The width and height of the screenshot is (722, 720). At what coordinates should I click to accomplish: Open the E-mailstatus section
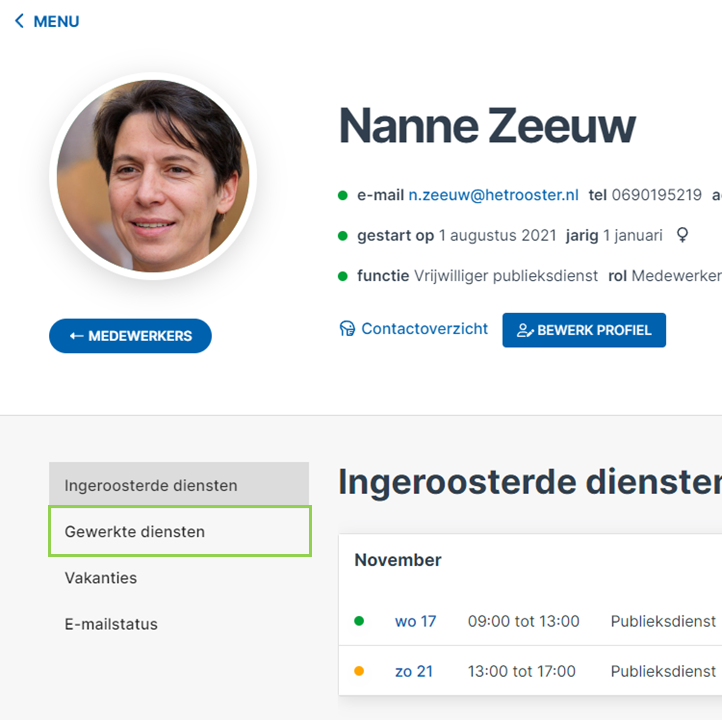click(x=111, y=624)
